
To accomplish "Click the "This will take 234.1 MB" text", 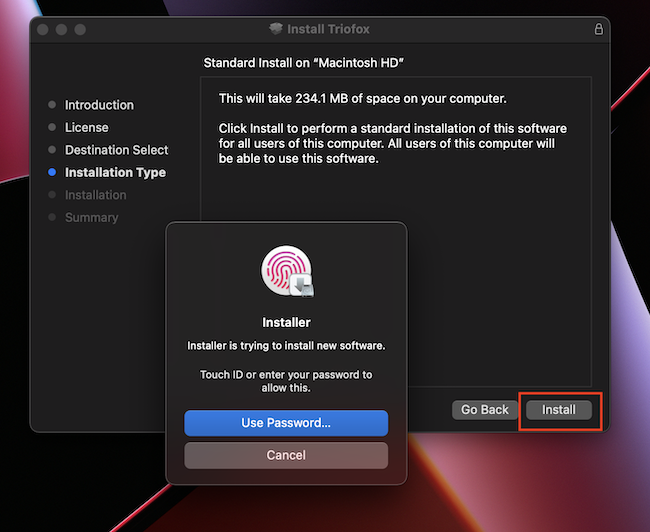I will tap(363, 98).
